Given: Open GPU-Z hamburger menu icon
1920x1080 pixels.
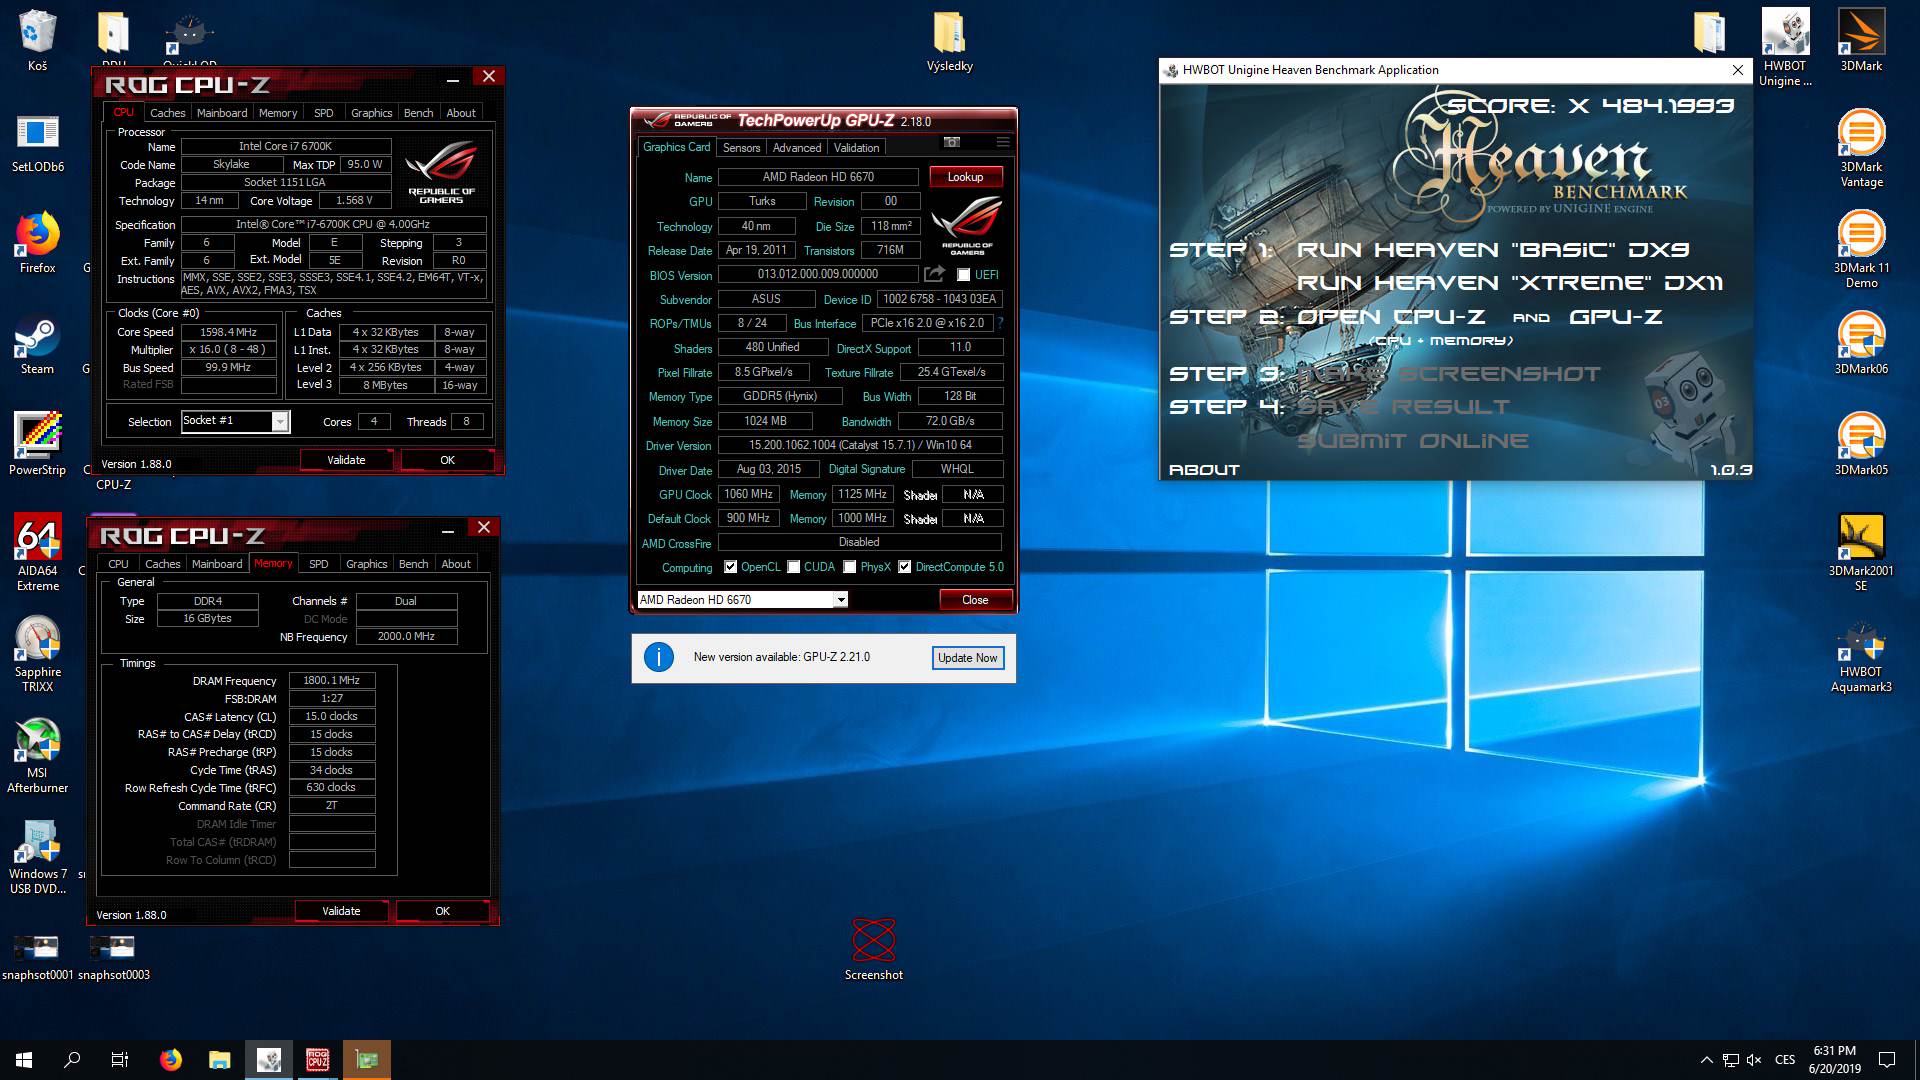Looking at the screenshot, I should click(x=1003, y=142).
